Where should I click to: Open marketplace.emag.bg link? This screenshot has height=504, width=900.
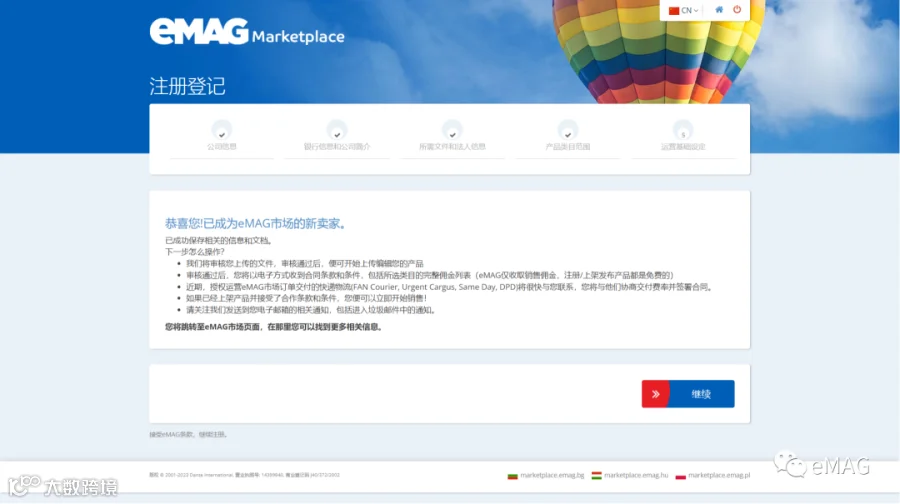point(552,475)
